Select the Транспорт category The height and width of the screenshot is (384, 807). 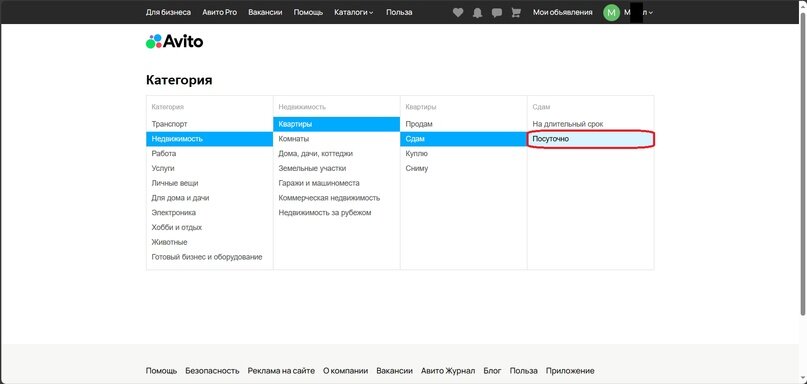click(x=209, y=124)
